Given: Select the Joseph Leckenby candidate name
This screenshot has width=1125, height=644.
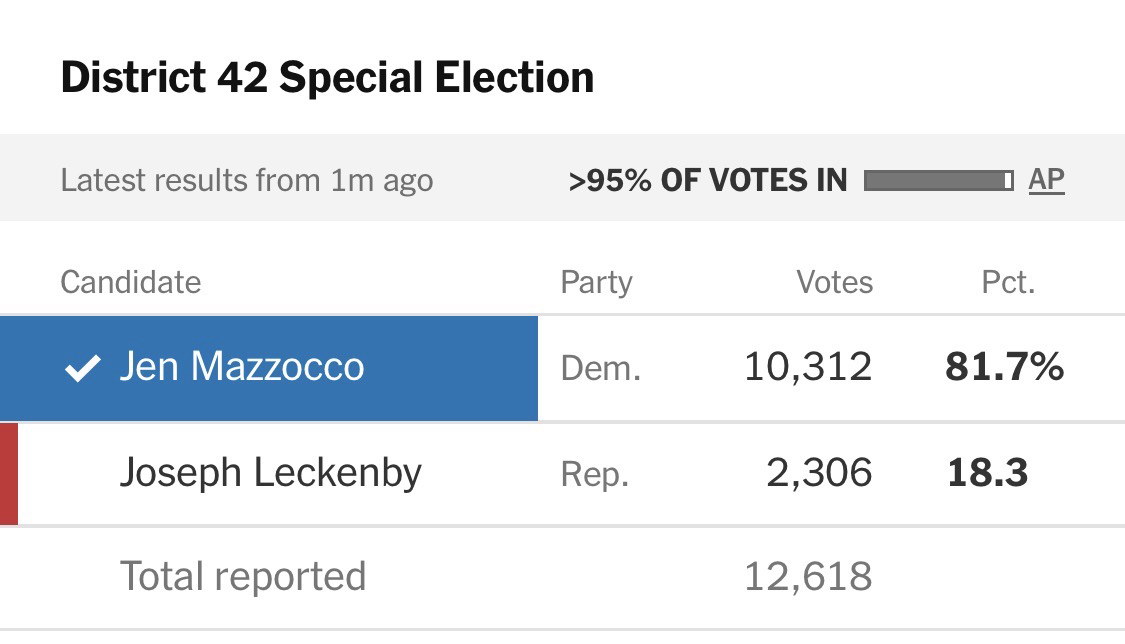Looking at the screenshot, I should pyautogui.click(x=270, y=472).
